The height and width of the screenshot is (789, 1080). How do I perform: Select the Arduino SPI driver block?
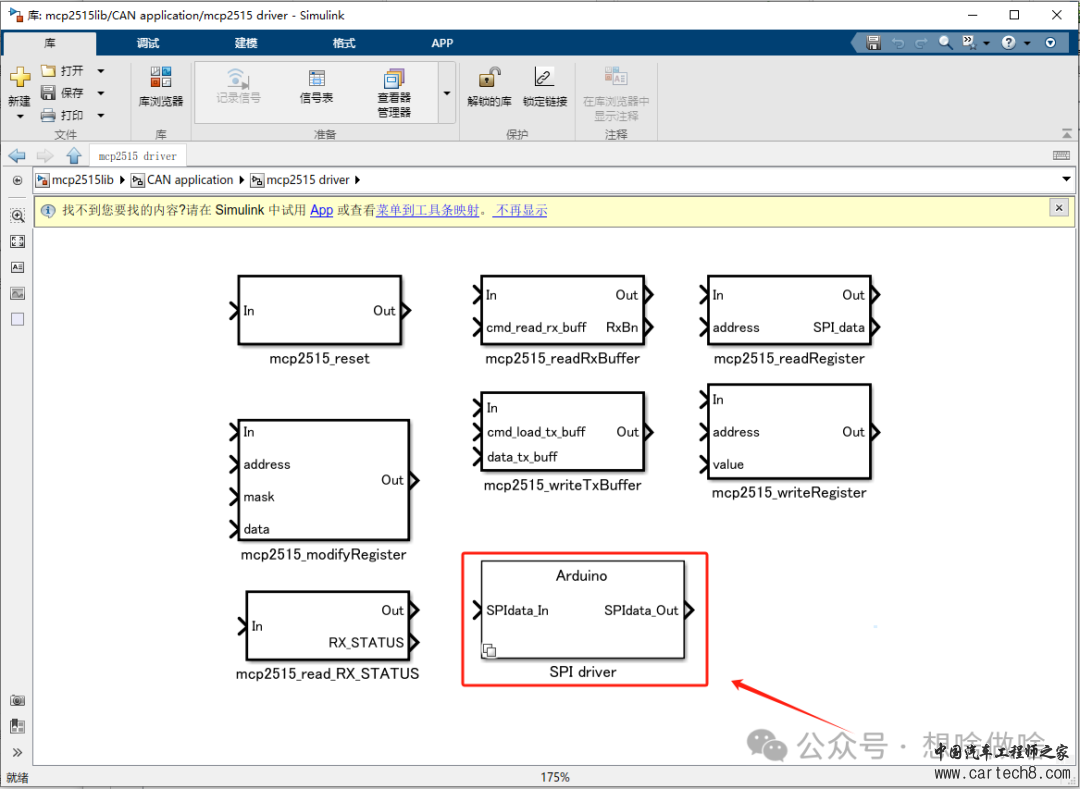click(x=583, y=610)
